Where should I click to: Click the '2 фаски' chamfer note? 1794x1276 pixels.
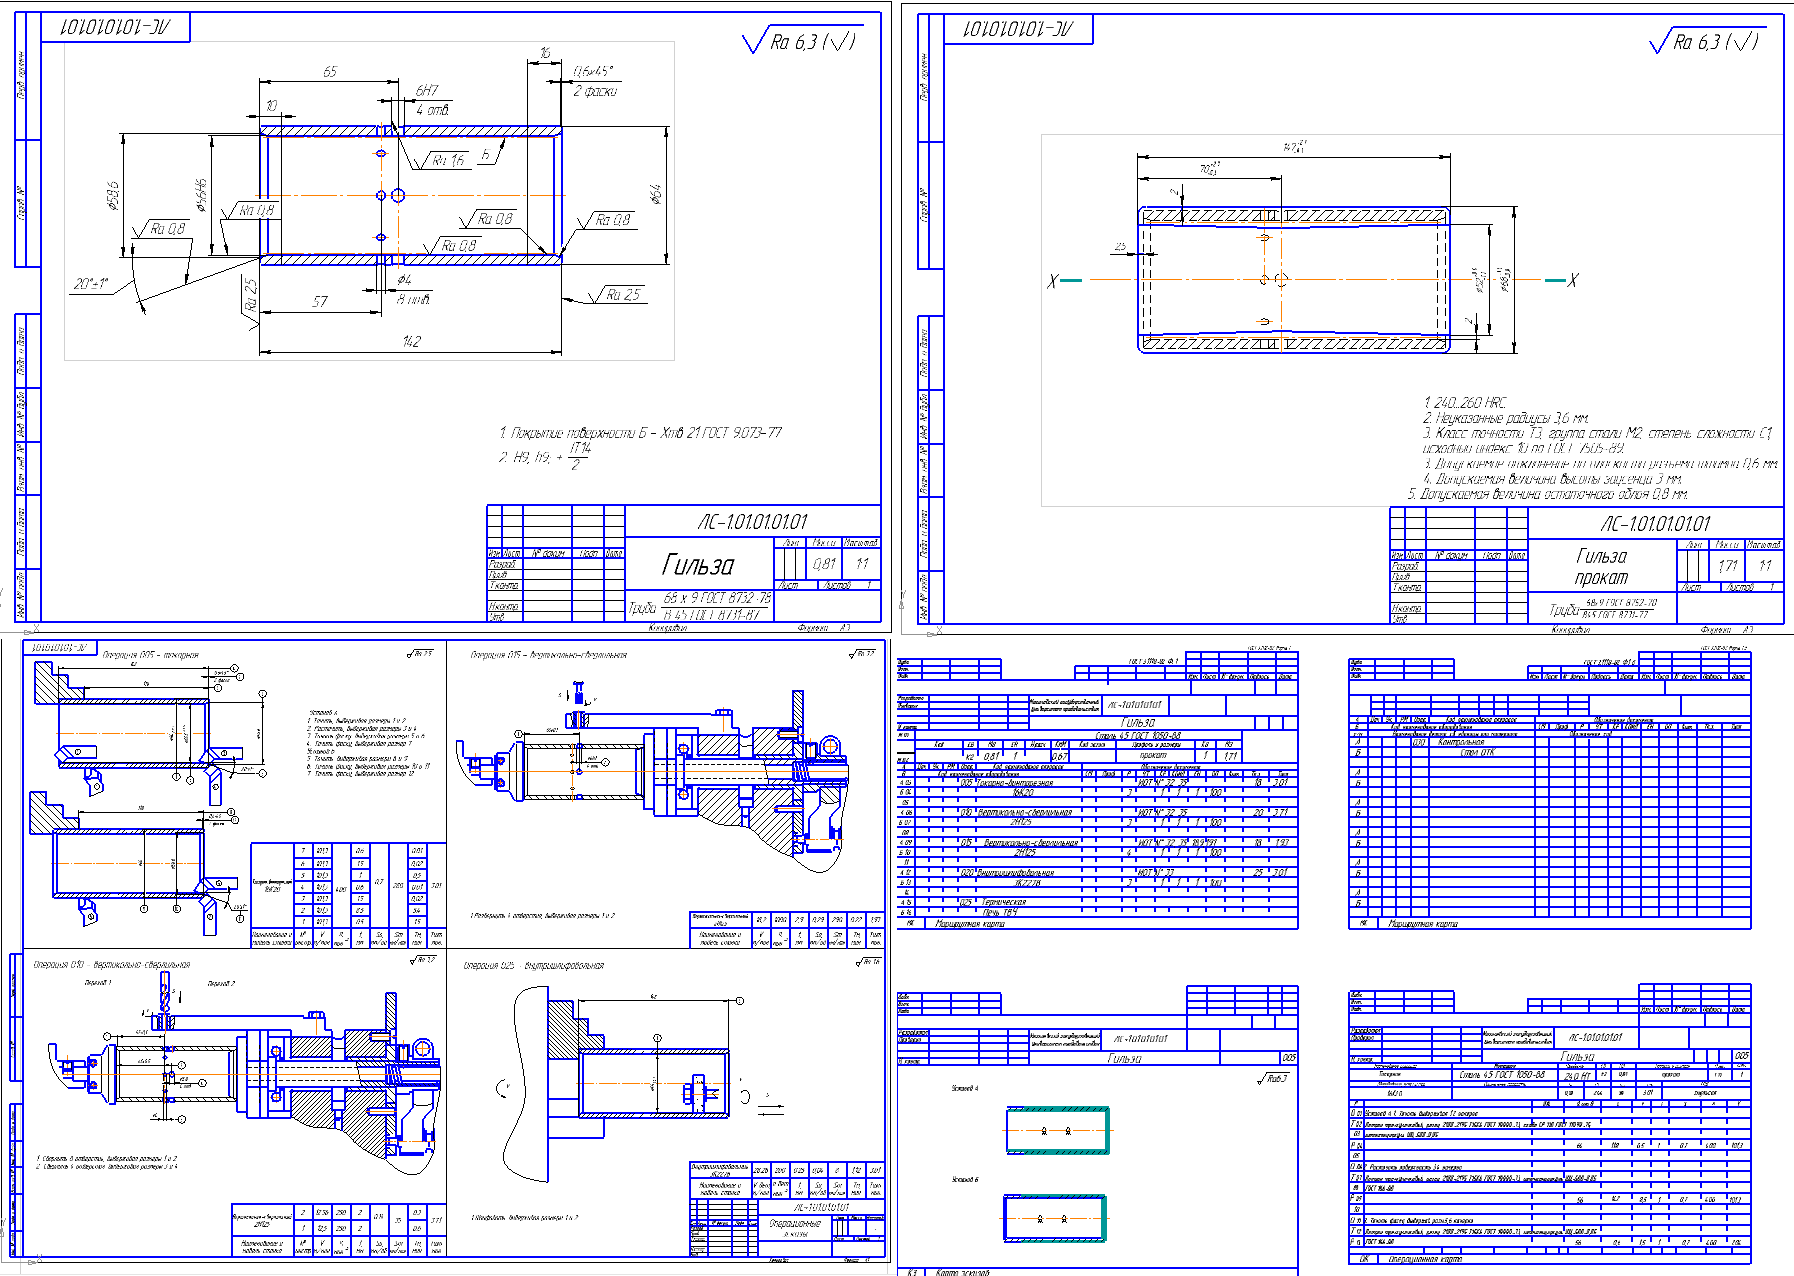(595, 91)
